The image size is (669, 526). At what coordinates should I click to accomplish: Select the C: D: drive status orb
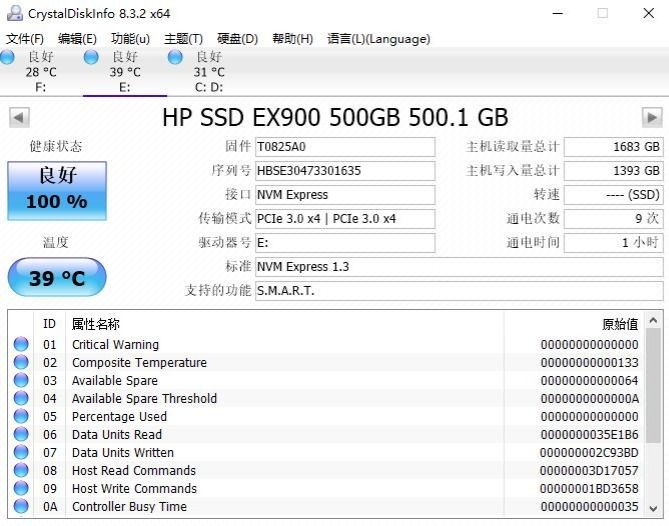(177, 58)
